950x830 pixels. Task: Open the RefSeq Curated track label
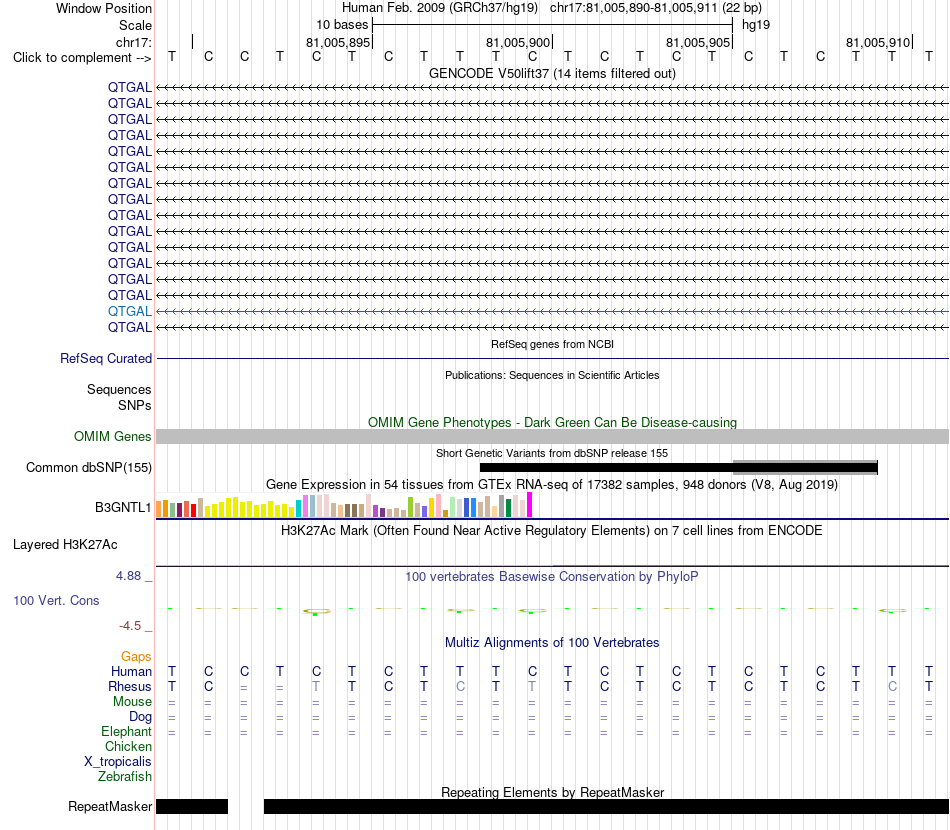click(x=106, y=359)
